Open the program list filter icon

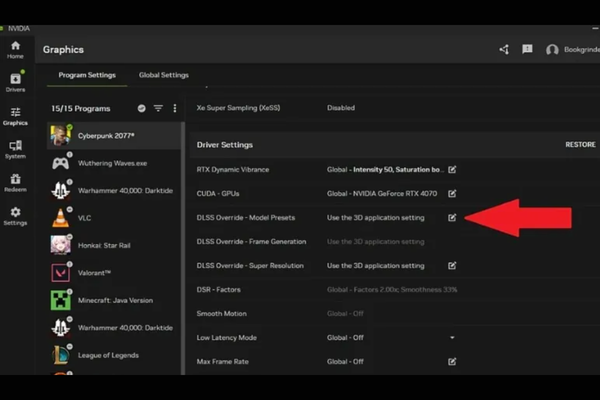point(158,108)
